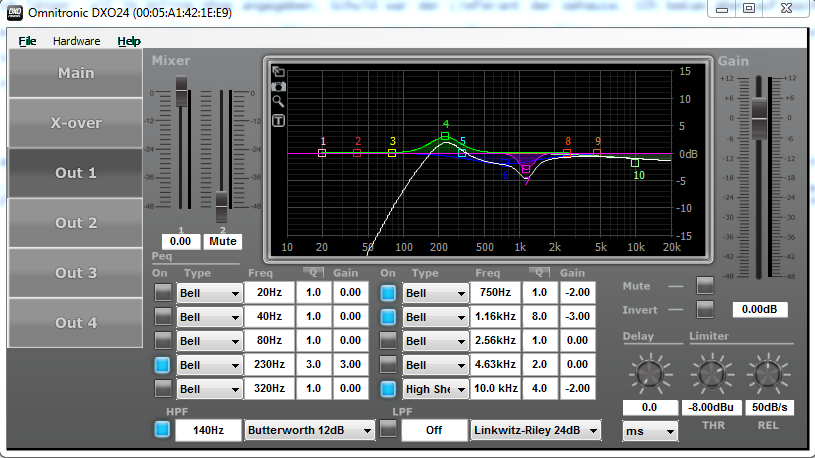Screen dimensions: 815x458
Task: Disable the 230Hz Bell filter
Action: click(163, 364)
